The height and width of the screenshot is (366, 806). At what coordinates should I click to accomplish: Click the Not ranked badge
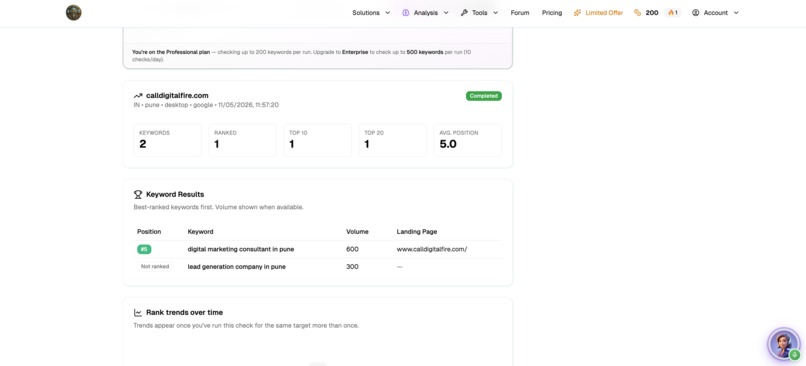(155, 267)
